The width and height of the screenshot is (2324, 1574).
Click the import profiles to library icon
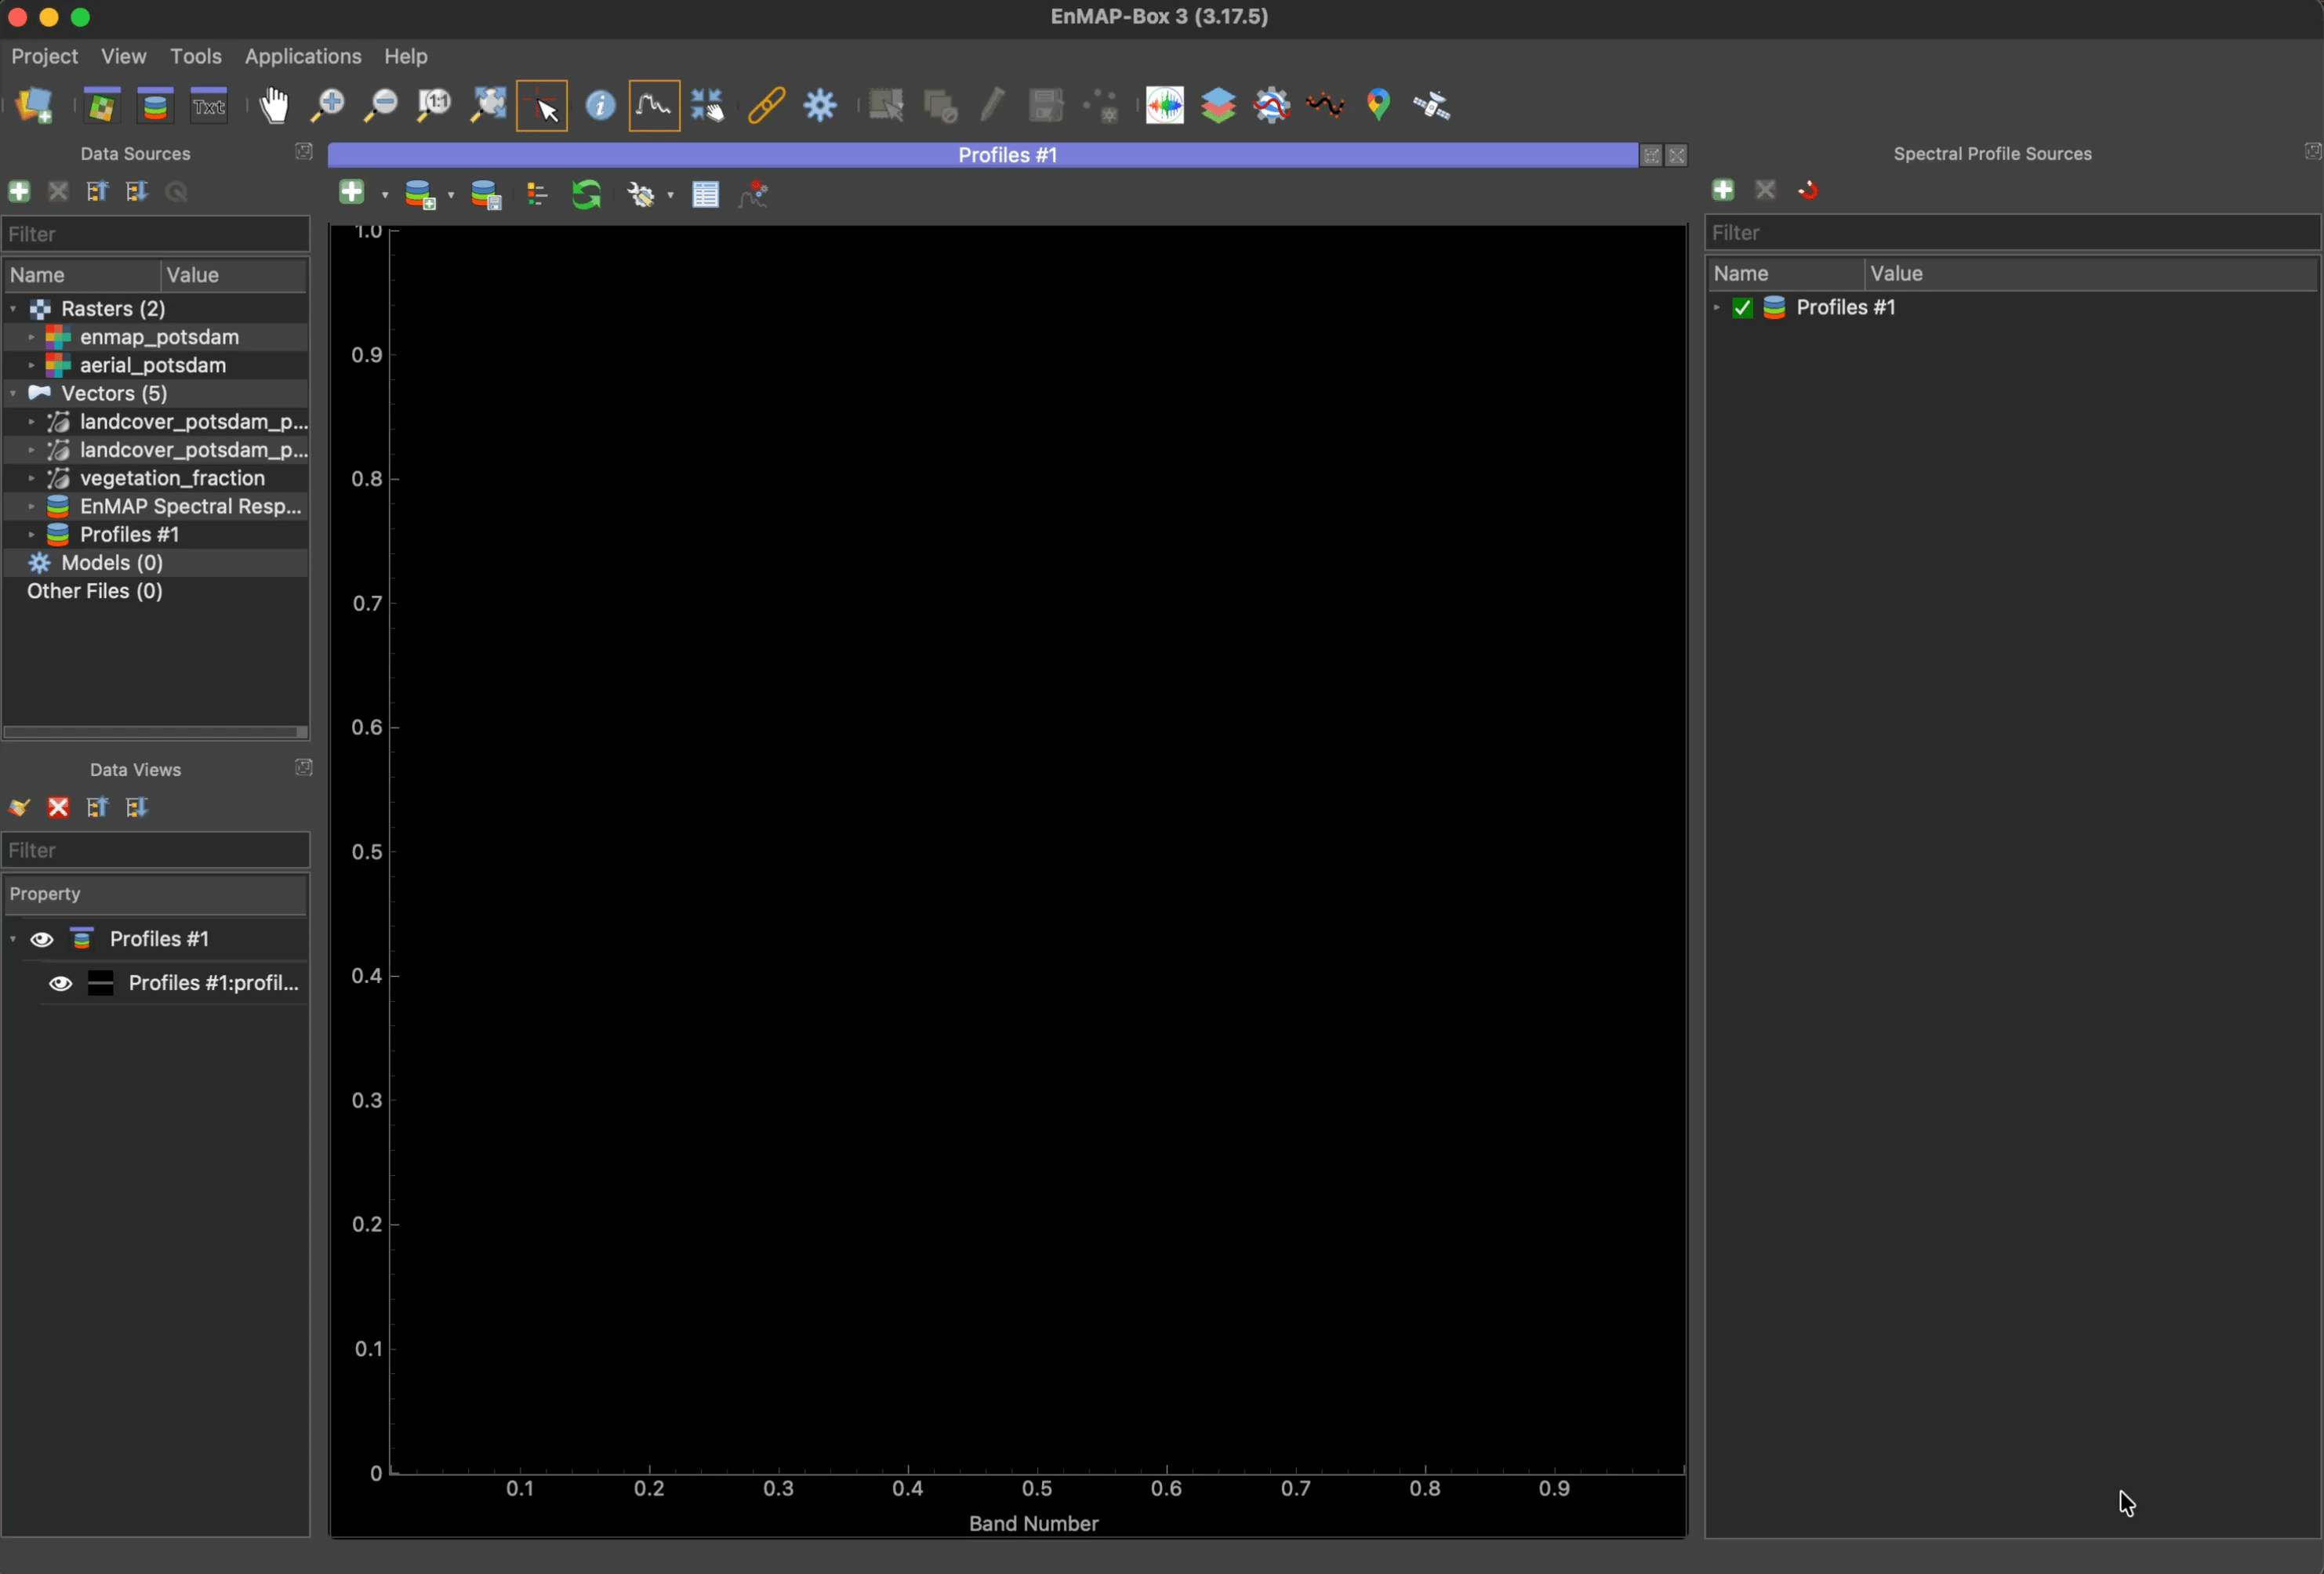[x=420, y=194]
